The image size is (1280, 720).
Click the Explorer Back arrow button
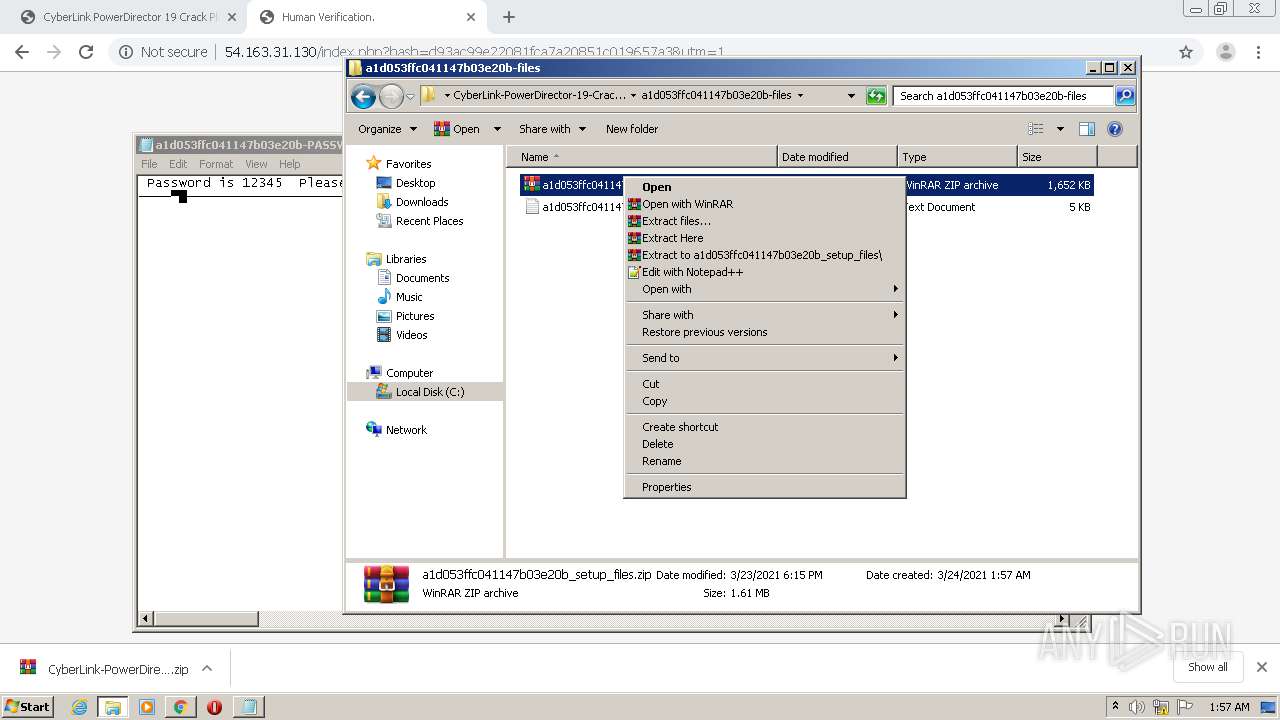coord(363,96)
